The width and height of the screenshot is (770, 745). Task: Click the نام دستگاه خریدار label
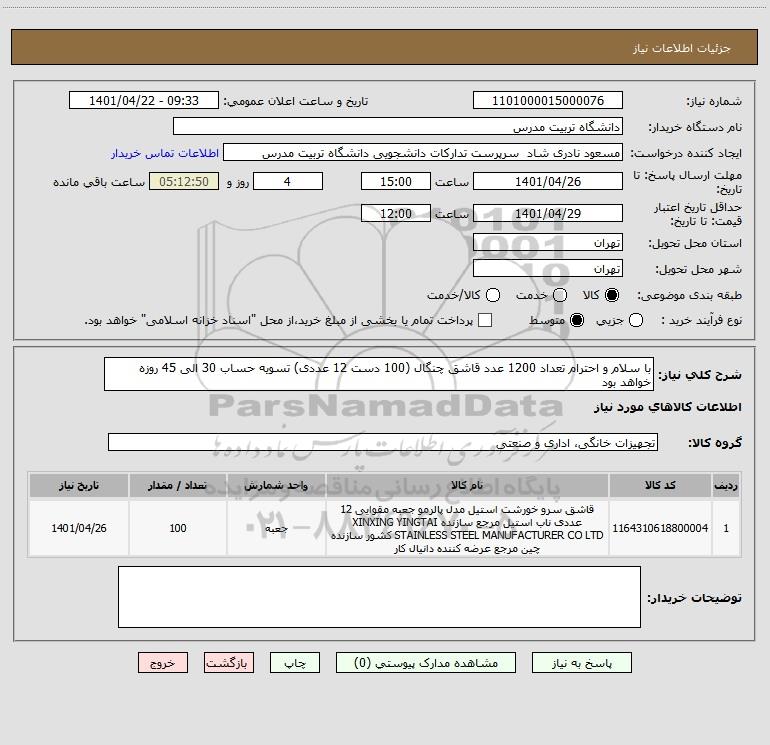point(695,127)
